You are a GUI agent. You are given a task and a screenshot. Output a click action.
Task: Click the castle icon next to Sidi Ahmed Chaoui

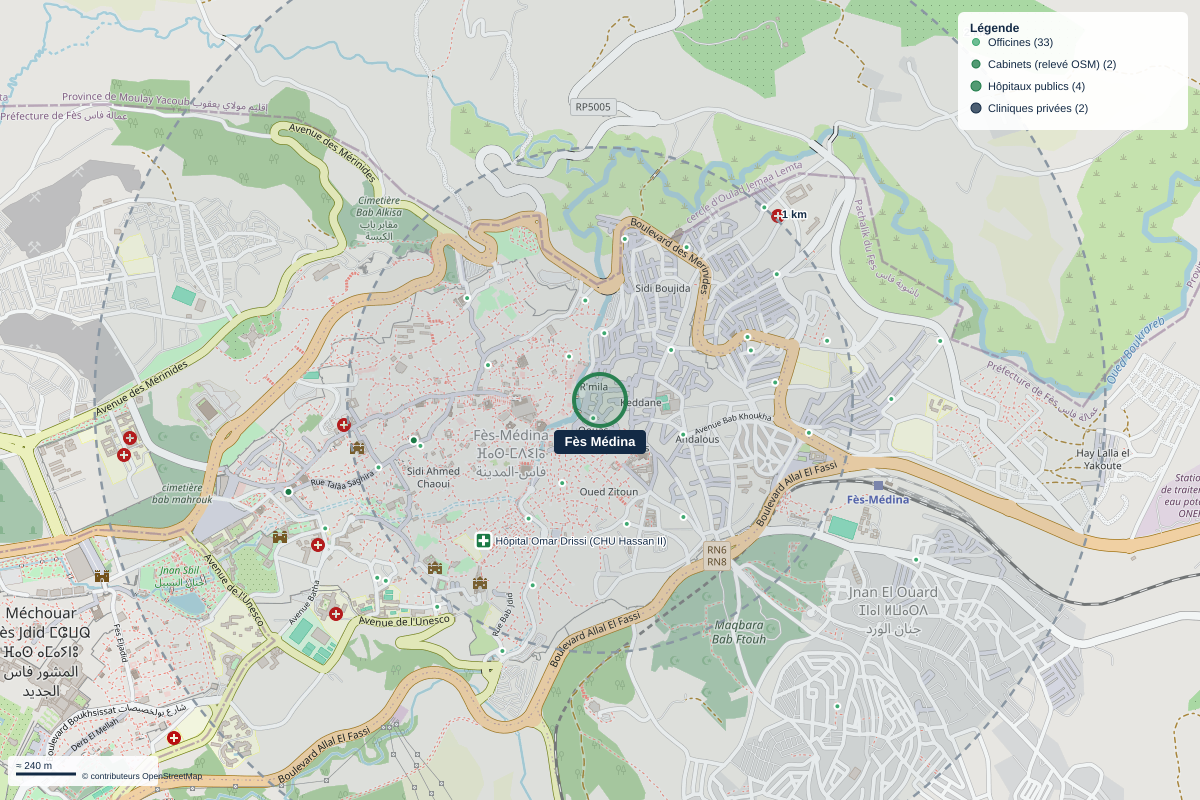coord(357,448)
